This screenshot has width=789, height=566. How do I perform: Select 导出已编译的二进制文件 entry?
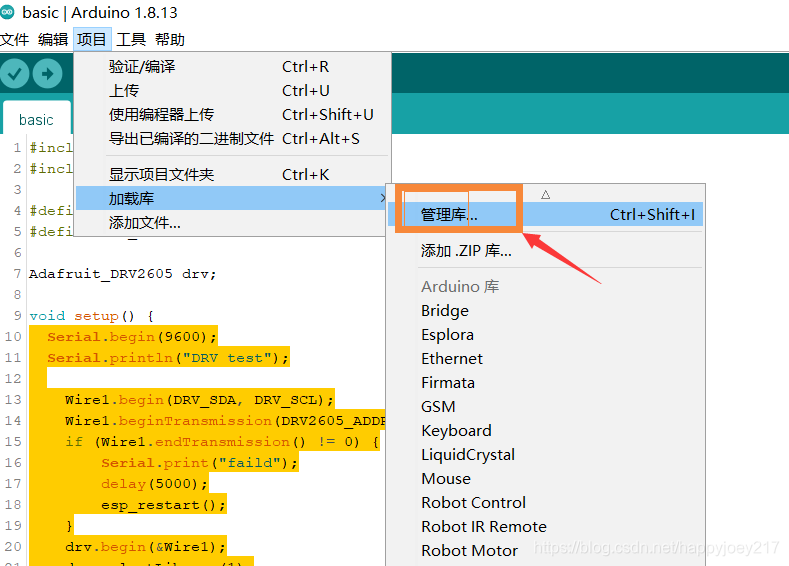coord(232,138)
